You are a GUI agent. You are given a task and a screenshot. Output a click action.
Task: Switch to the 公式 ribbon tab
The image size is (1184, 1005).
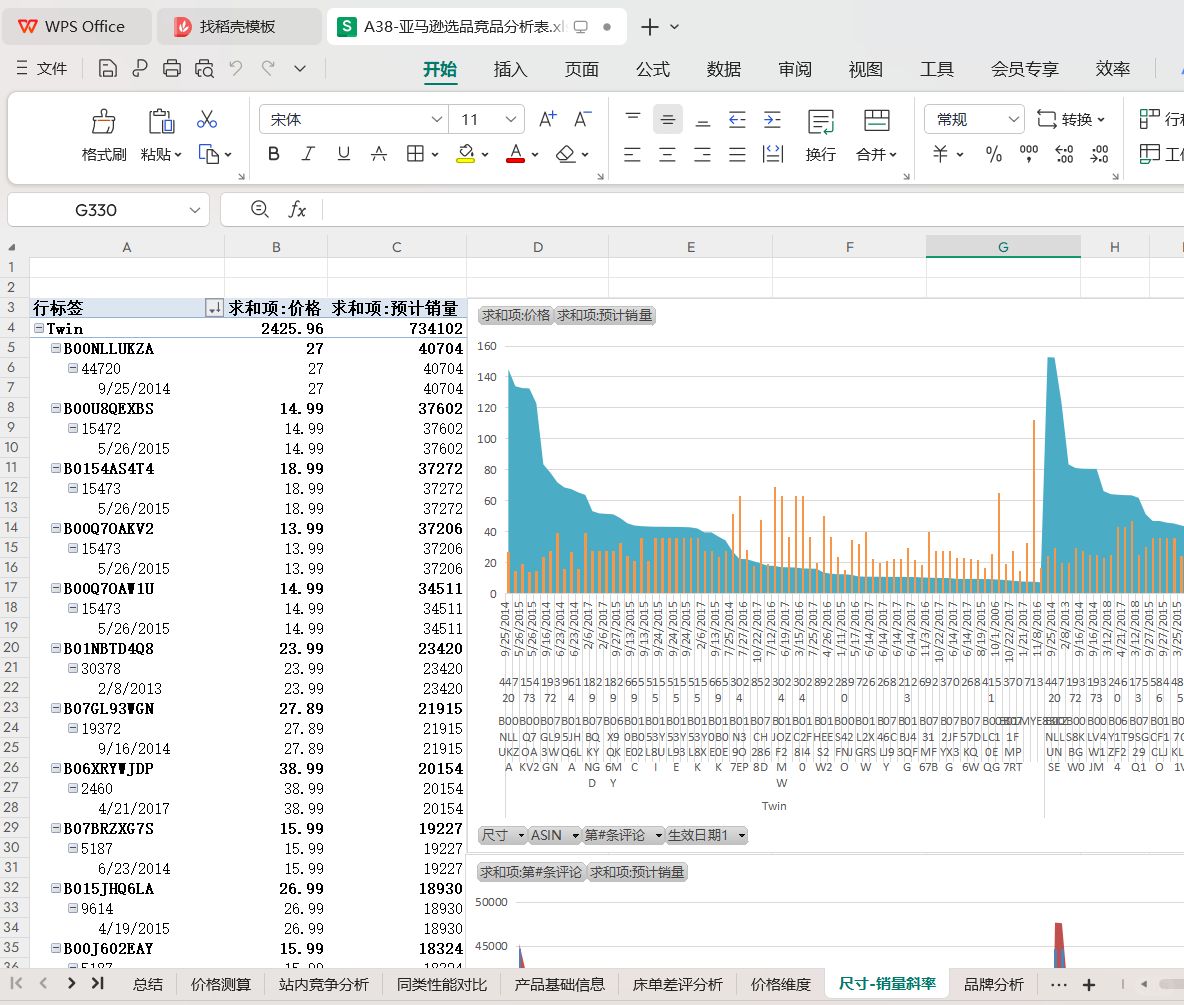coord(652,69)
